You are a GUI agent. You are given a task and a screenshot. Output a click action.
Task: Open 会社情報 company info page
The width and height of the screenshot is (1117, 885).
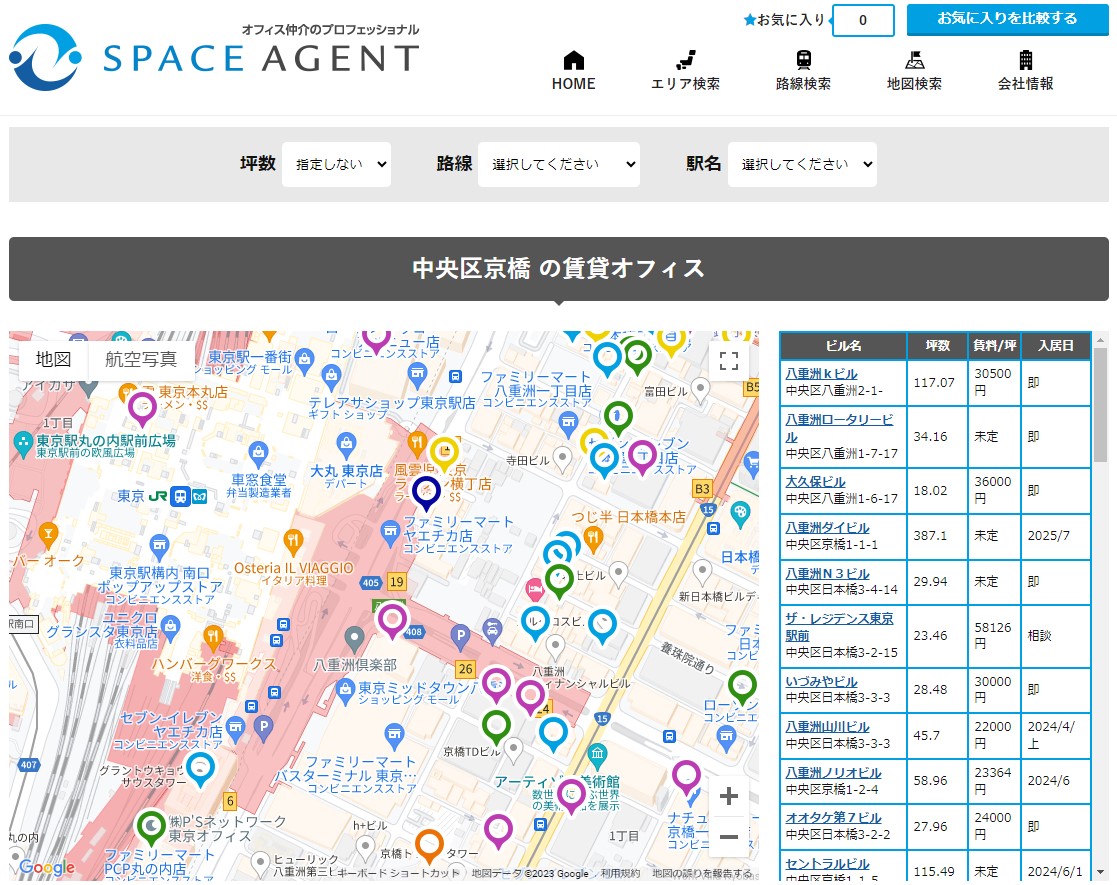[1025, 71]
